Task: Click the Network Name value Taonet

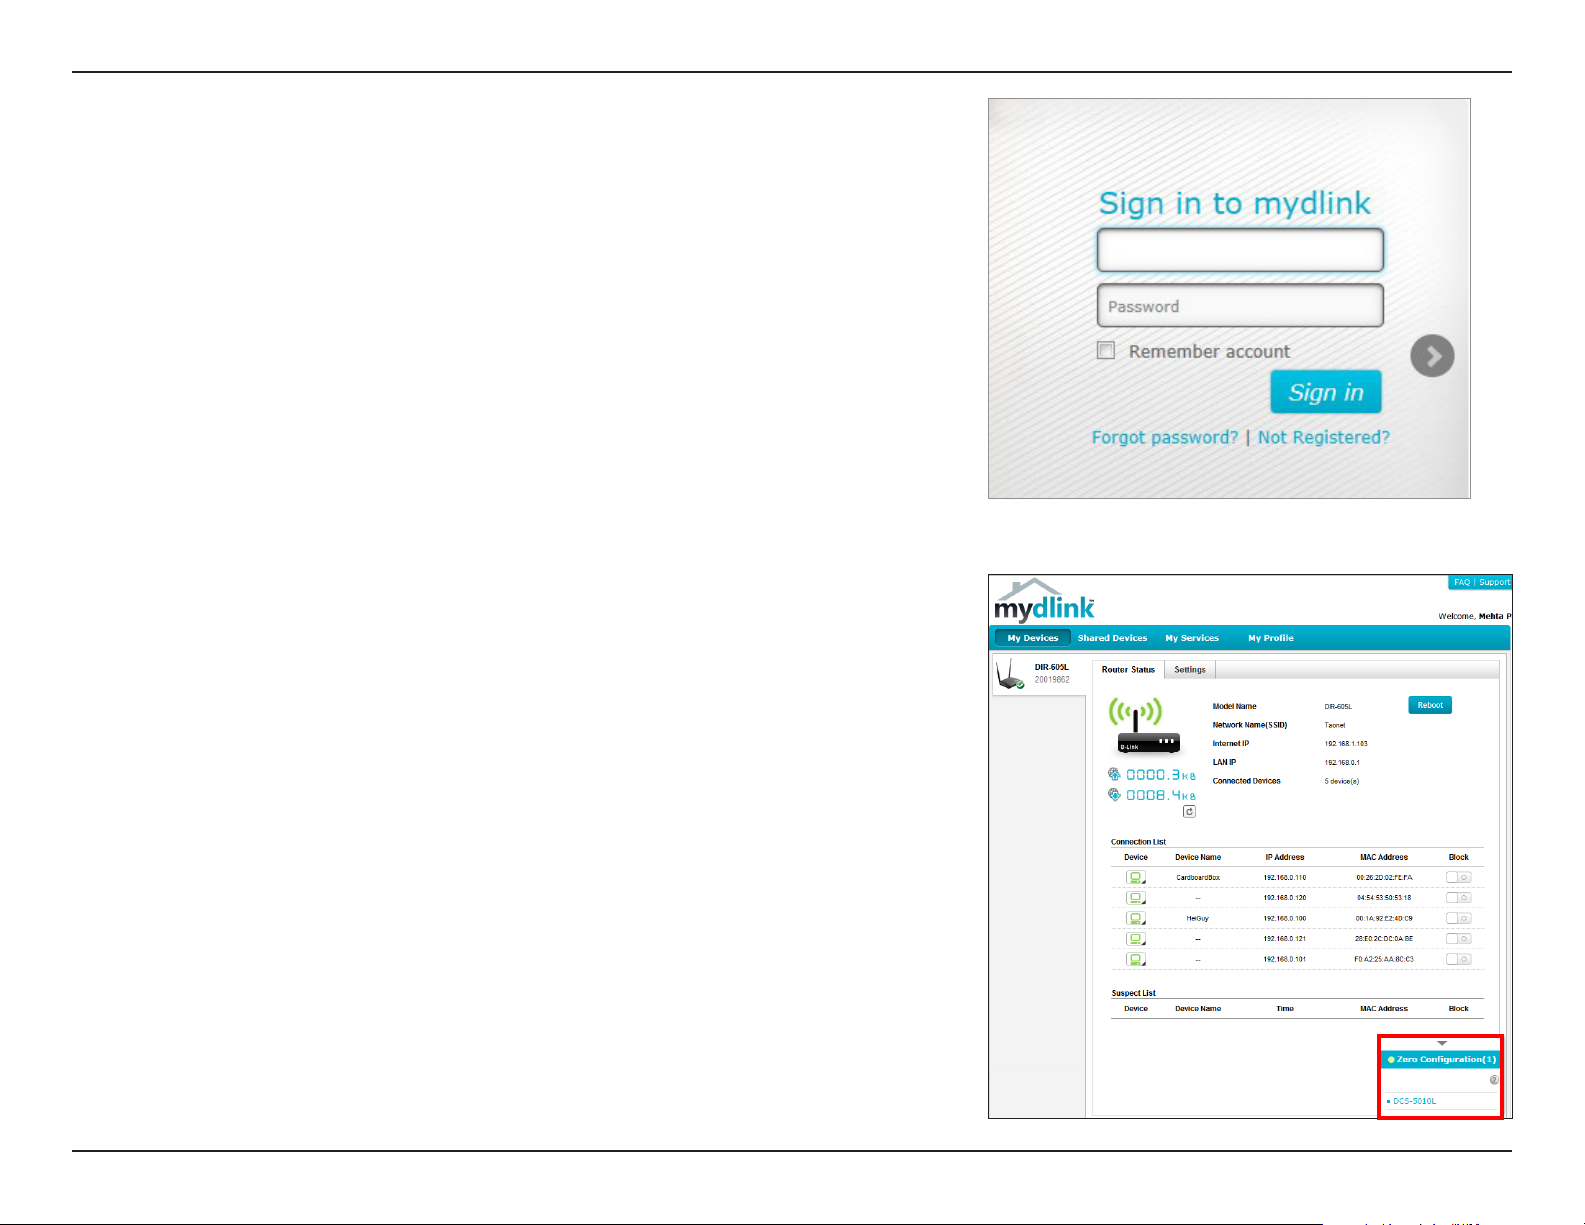Action: point(1335,725)
